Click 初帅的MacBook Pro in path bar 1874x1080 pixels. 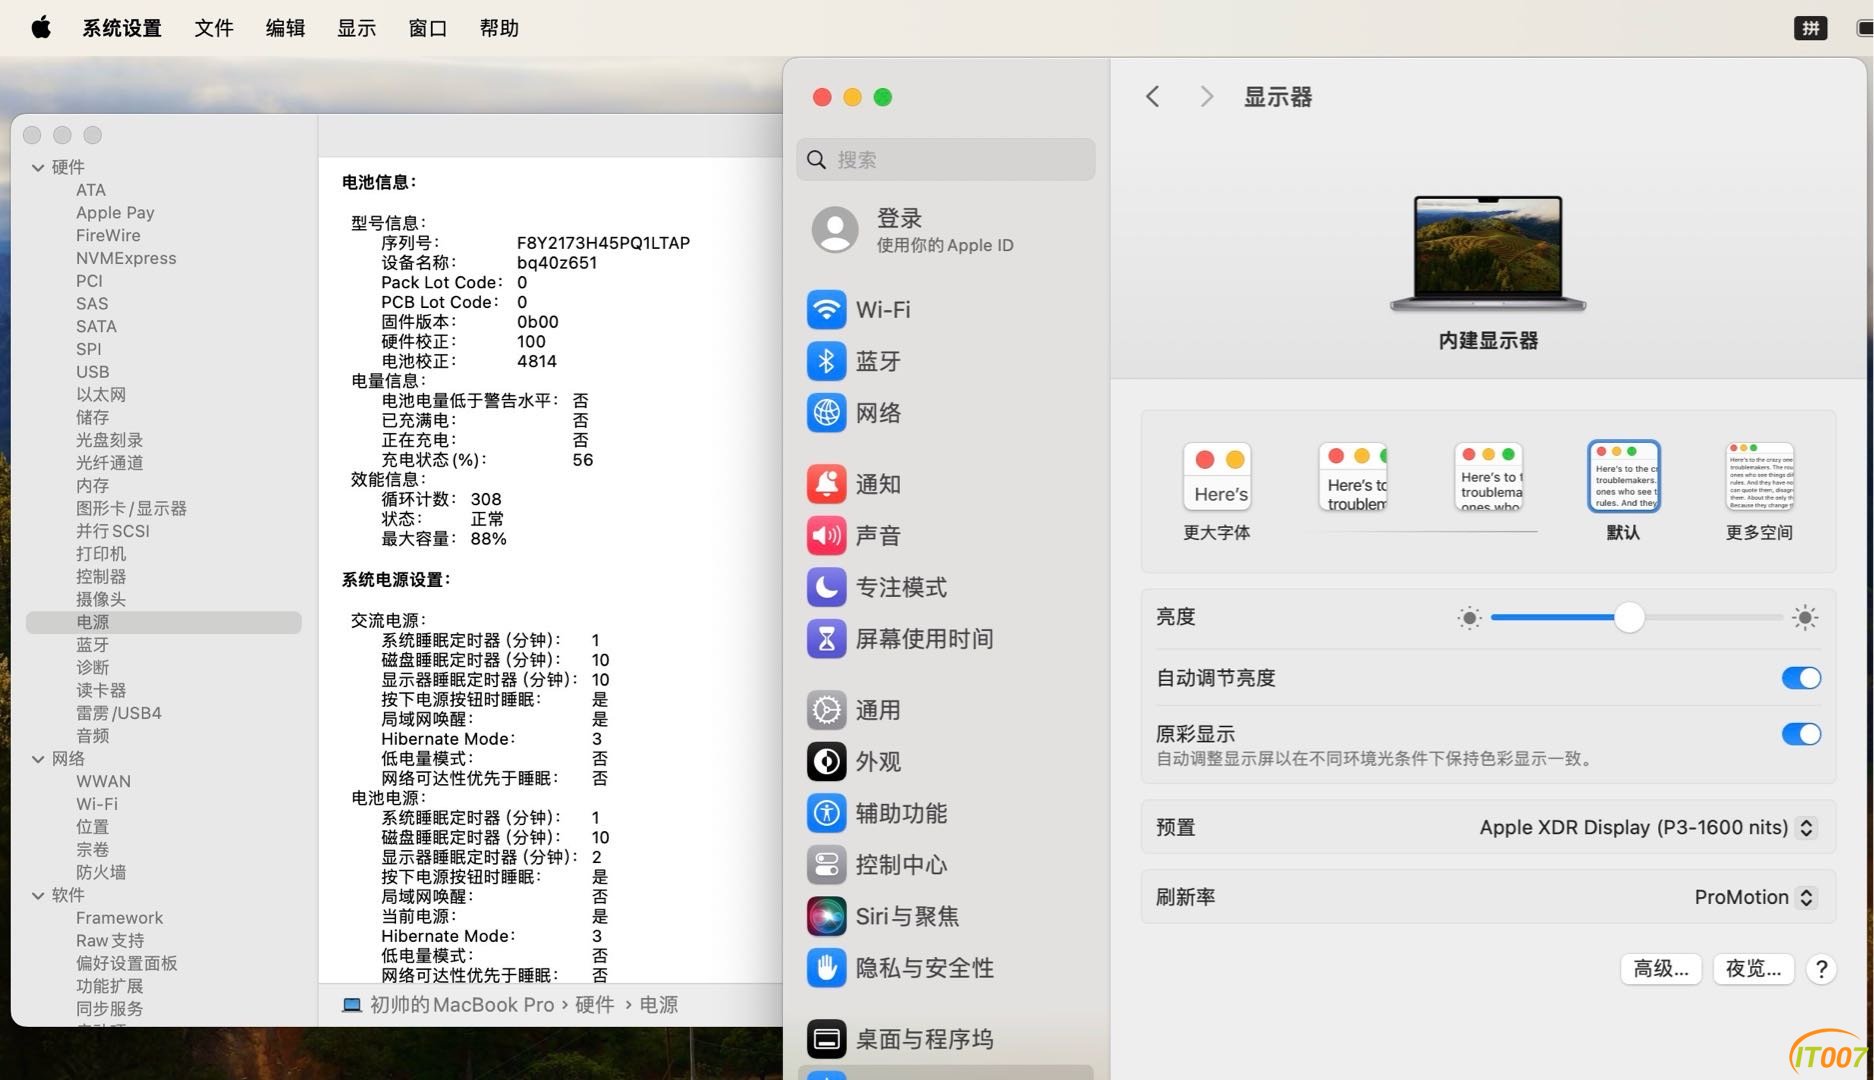[x=462, y=1005]
